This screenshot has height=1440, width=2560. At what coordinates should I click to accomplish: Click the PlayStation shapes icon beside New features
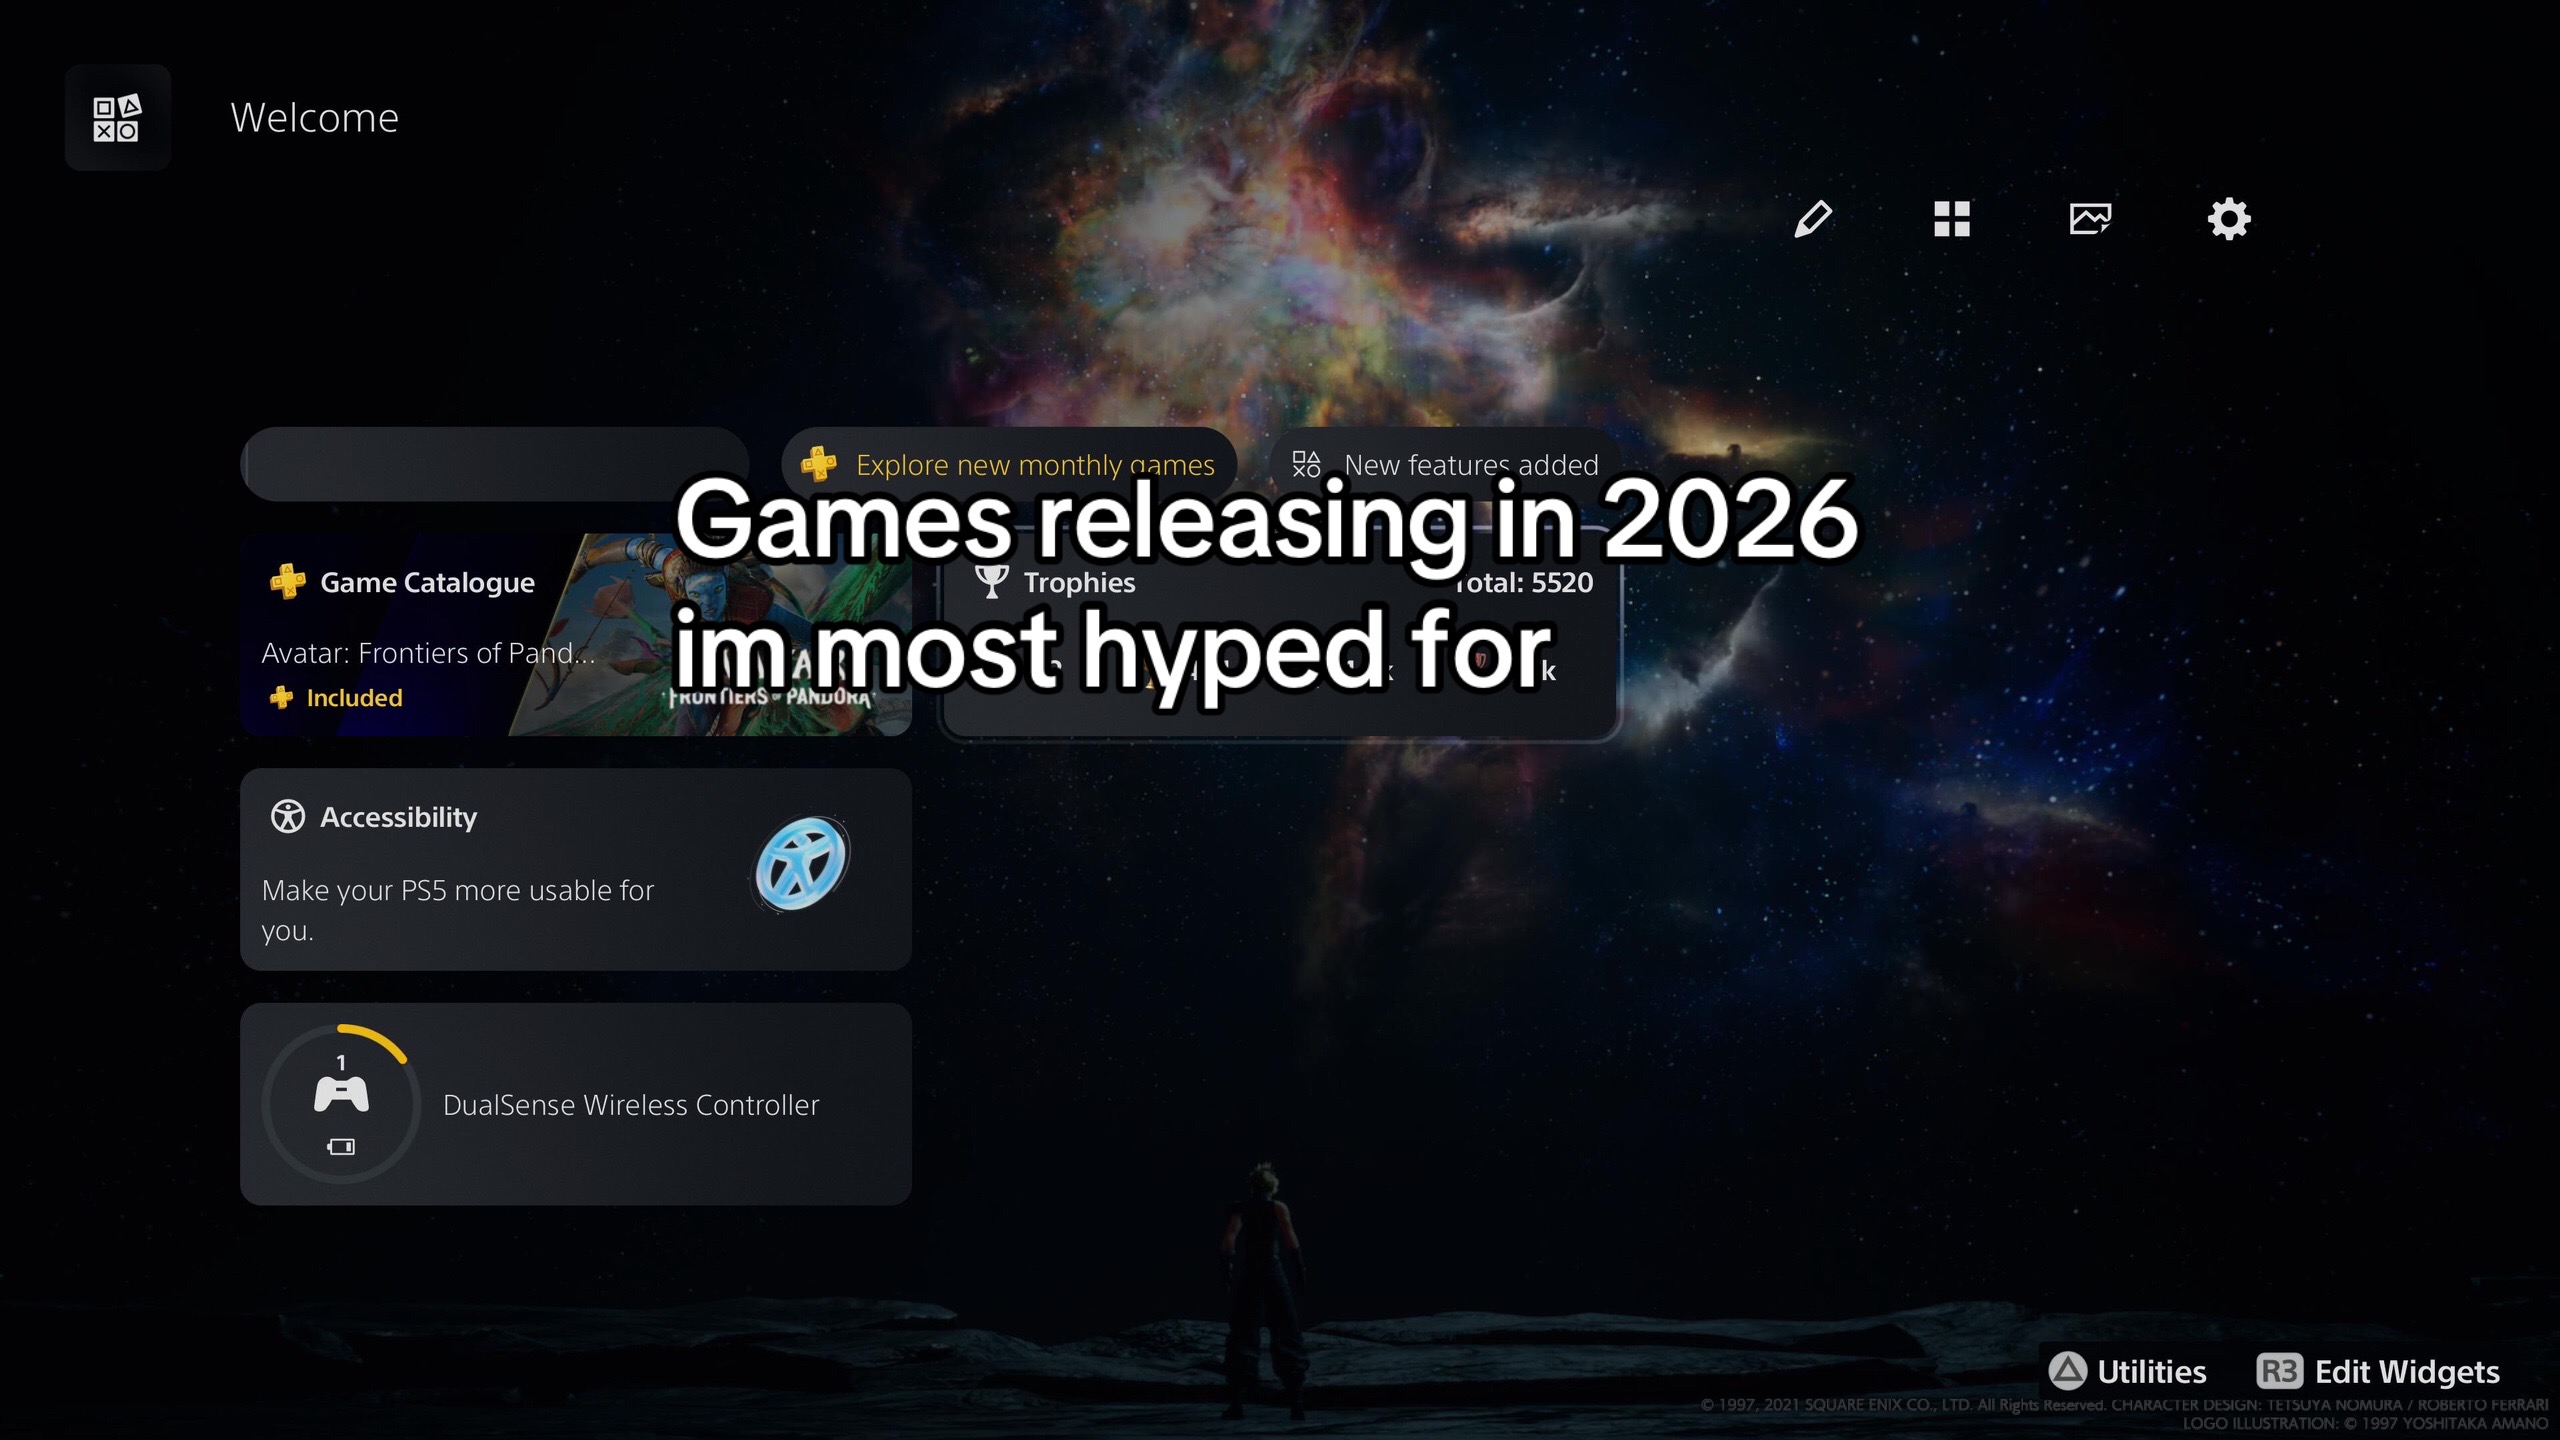pyautogui.click(x=1306, y=464)
